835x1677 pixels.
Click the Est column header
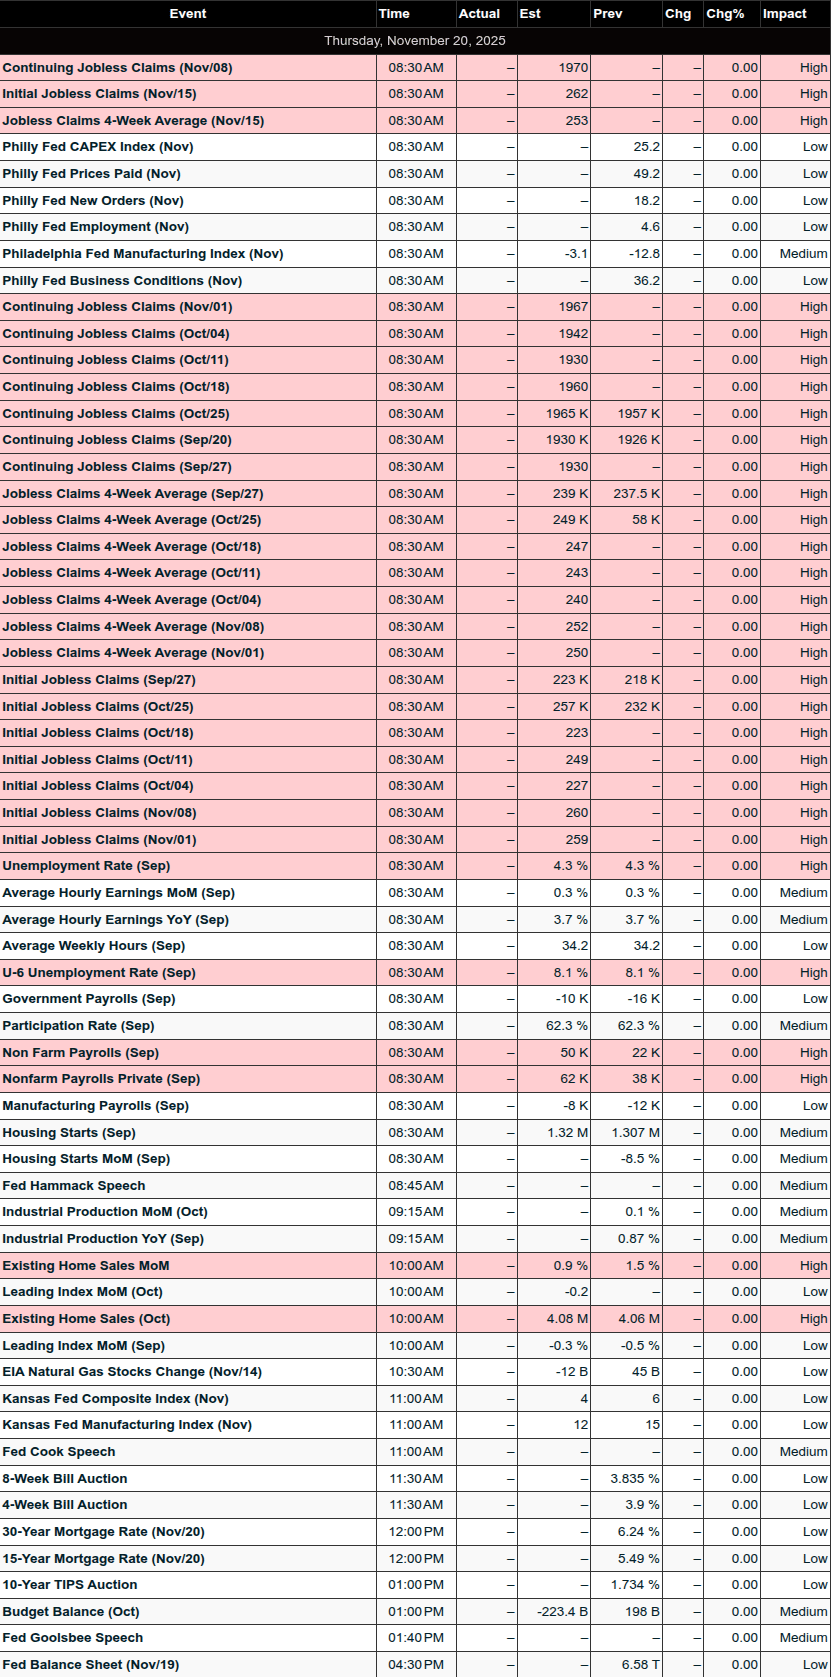pyautogui.click(x=530, y=14)
